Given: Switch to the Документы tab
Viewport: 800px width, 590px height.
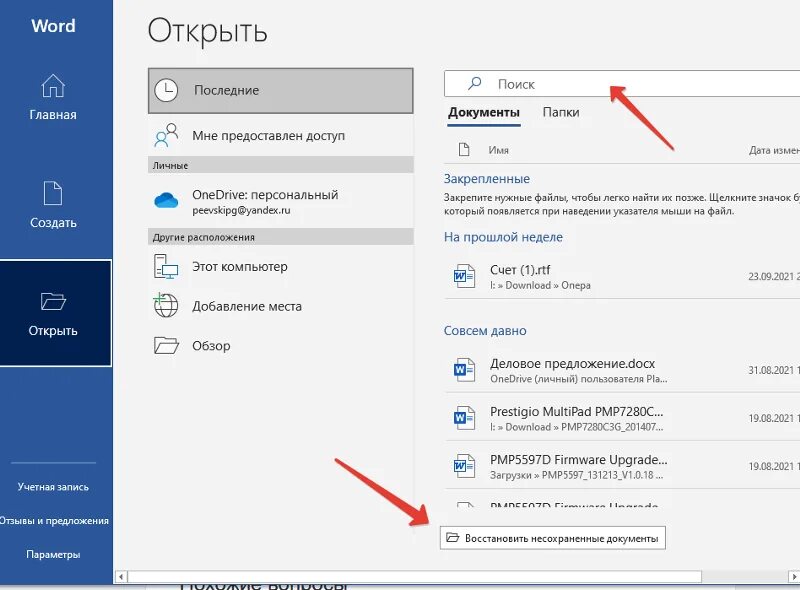Looking at the screenshot, I should 484,112.
